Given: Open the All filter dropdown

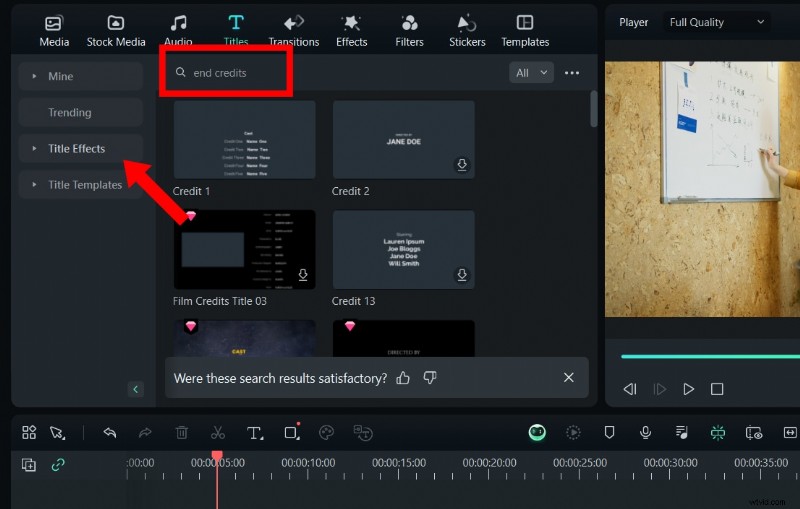Looking at the screenshot, I should (531, 72).
